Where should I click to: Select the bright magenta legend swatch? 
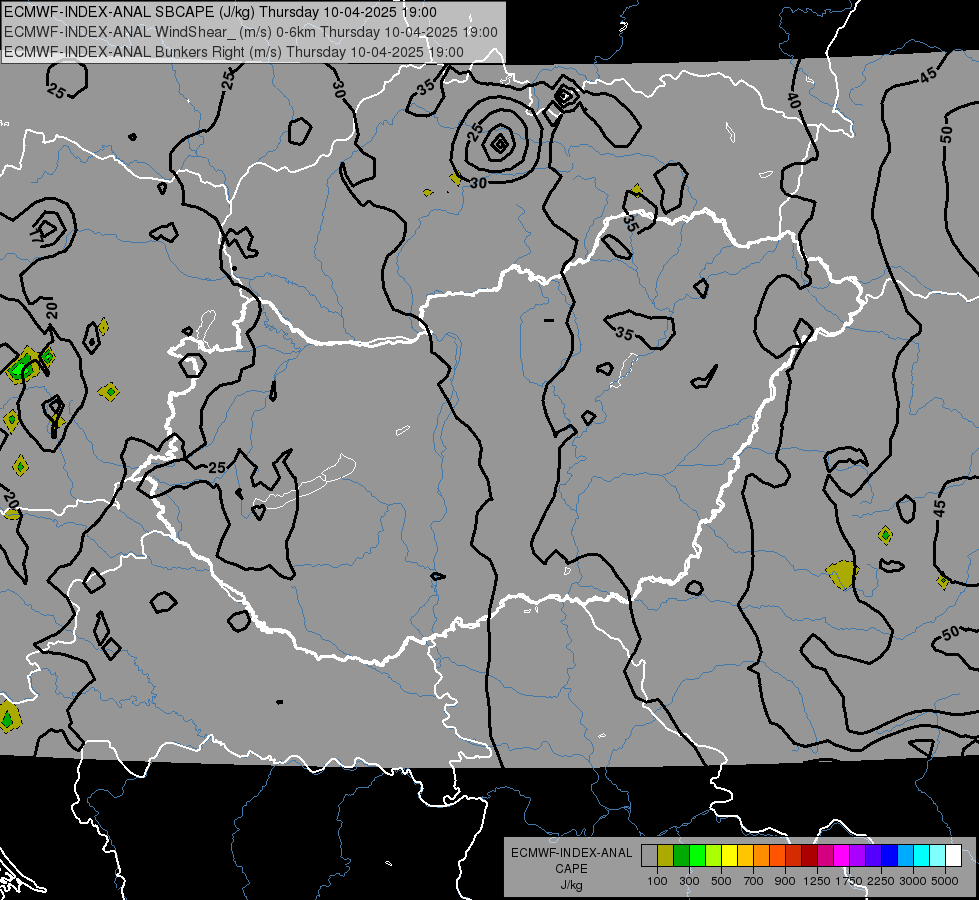pos(842,856)
